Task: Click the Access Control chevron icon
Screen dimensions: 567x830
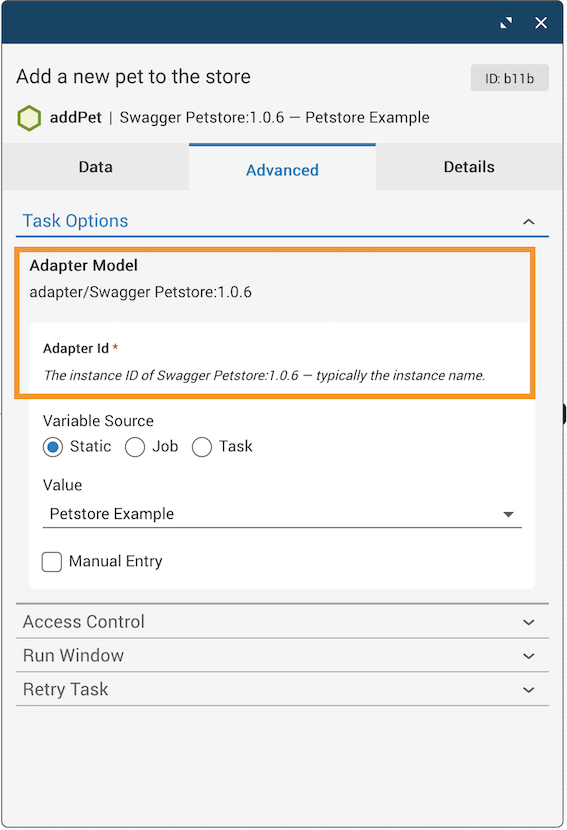Action: point(528,622)
